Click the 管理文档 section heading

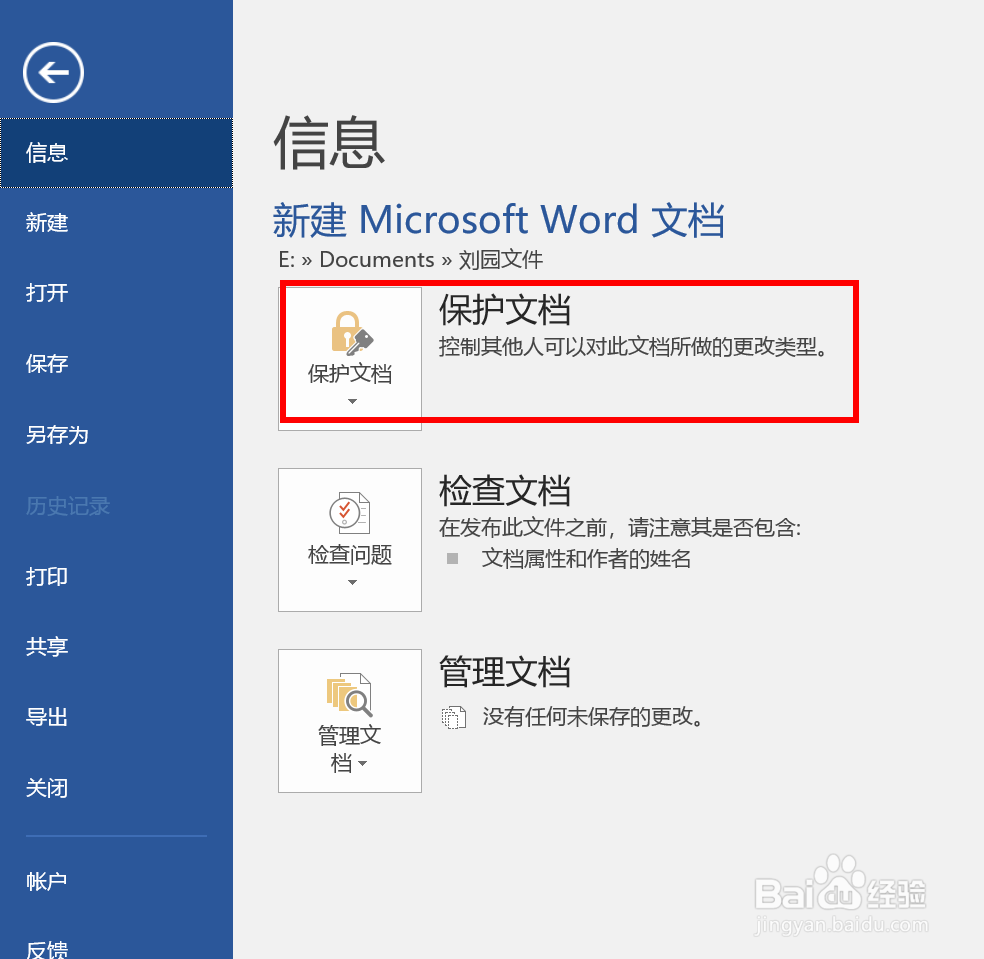(505, 672)
